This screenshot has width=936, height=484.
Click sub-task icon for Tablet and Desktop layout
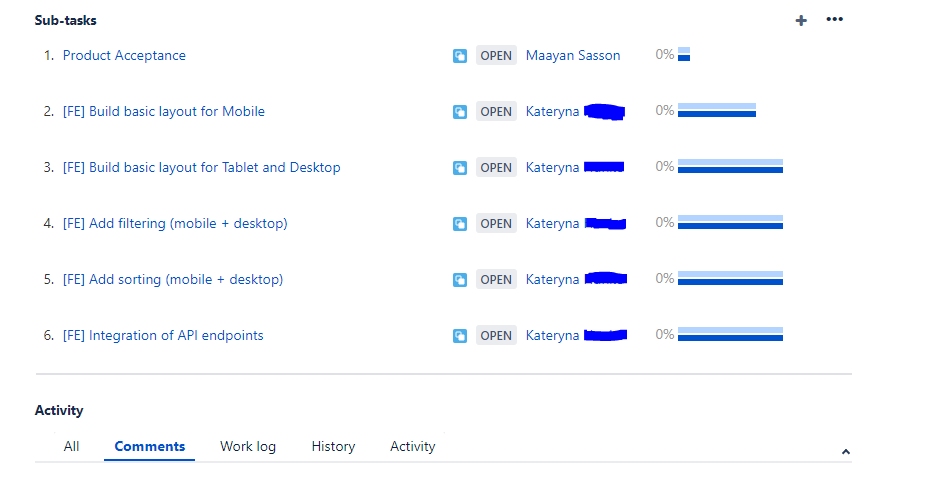(460, 168)
